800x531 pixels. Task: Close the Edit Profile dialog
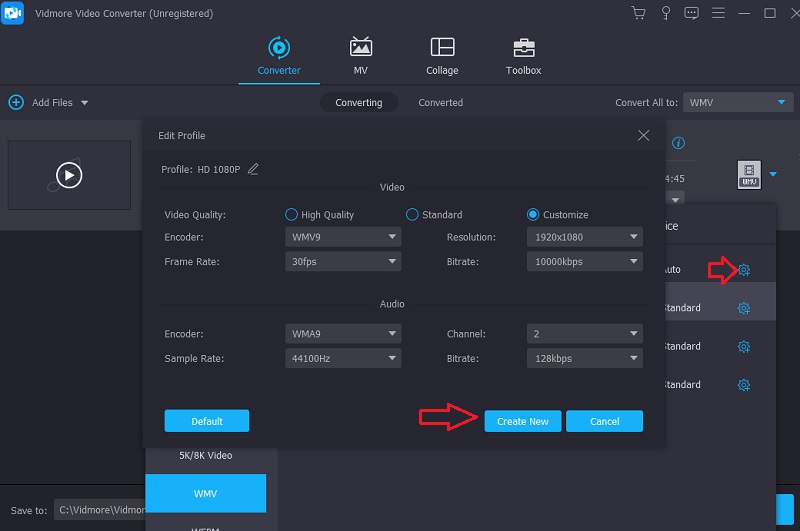(x=643, y=135)
